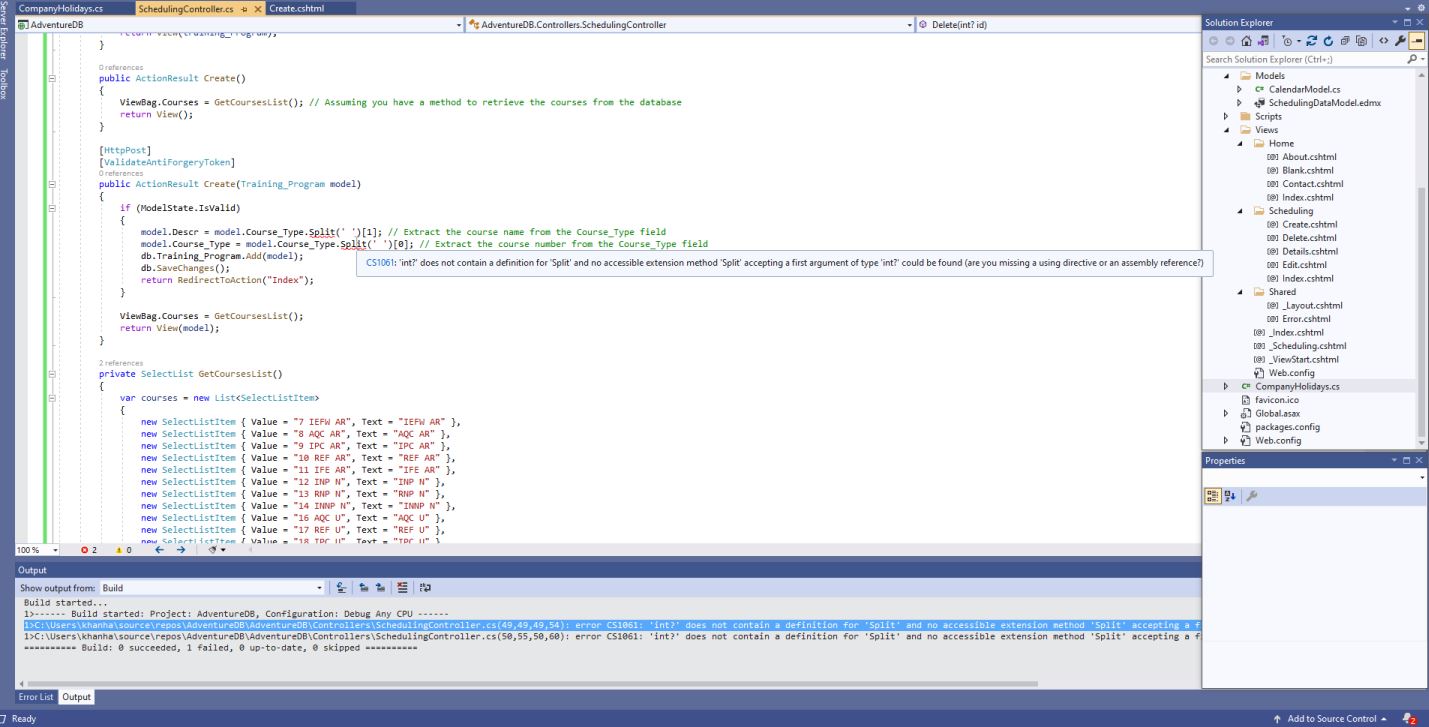1429x727 pixels.
Task: Click the Home icon in Solution Explorer
Action: tap(1246, 41)
